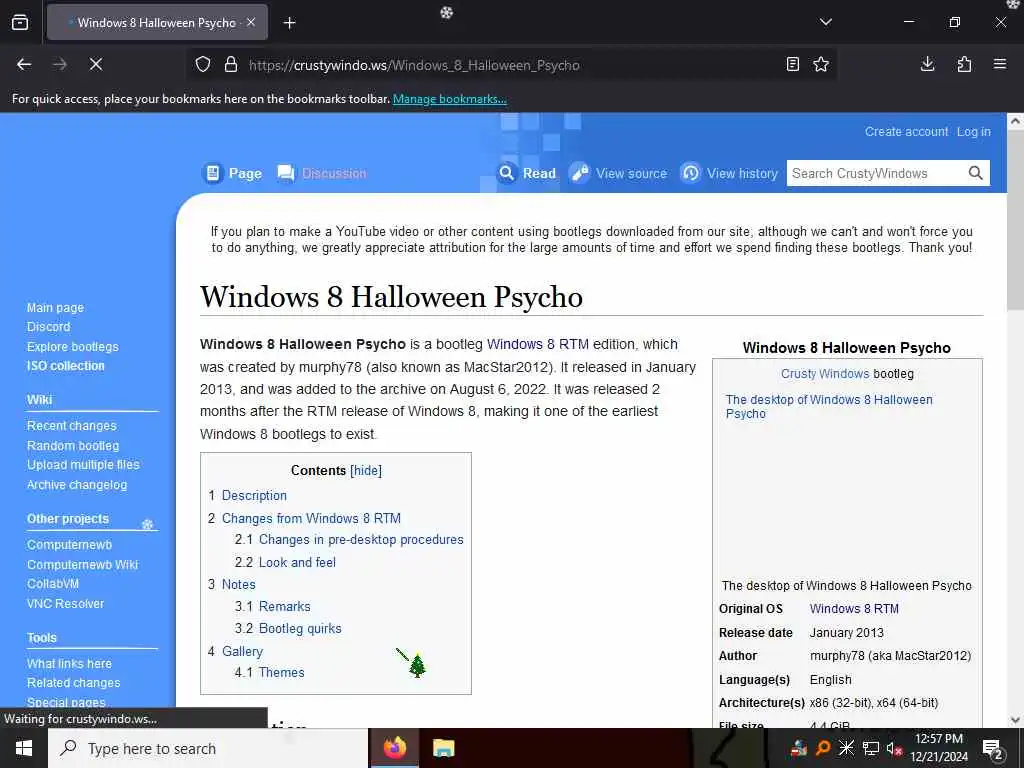Open What links here link
Screen dimensions: 1024x768
point(69,663)
